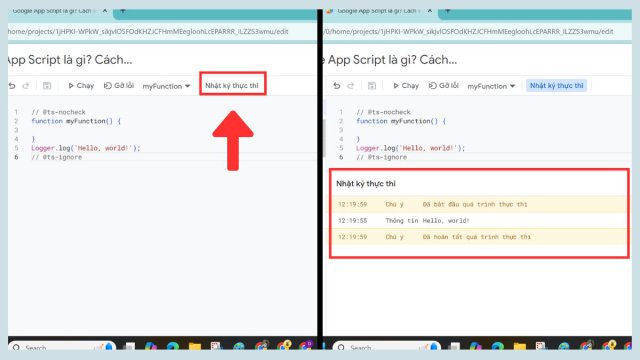The height and width of the screenshot is (360, 640).
Task: Run script with Chạy in left editor
Action: [x=81, y=86]
